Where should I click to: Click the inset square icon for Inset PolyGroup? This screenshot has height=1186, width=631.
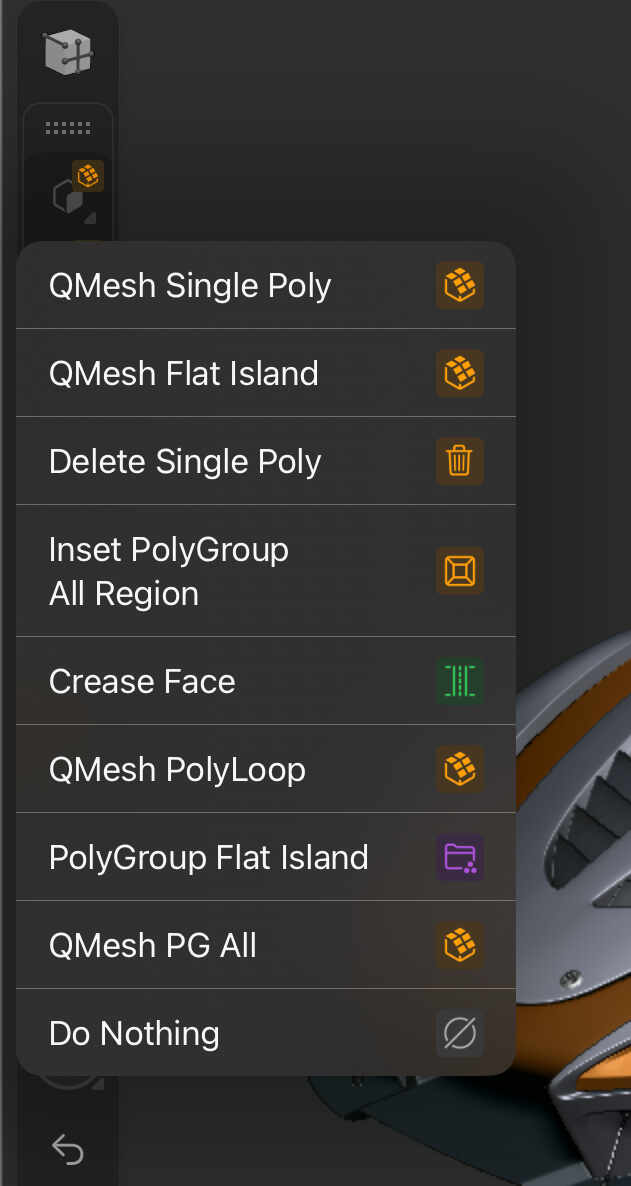click(459, 571)
